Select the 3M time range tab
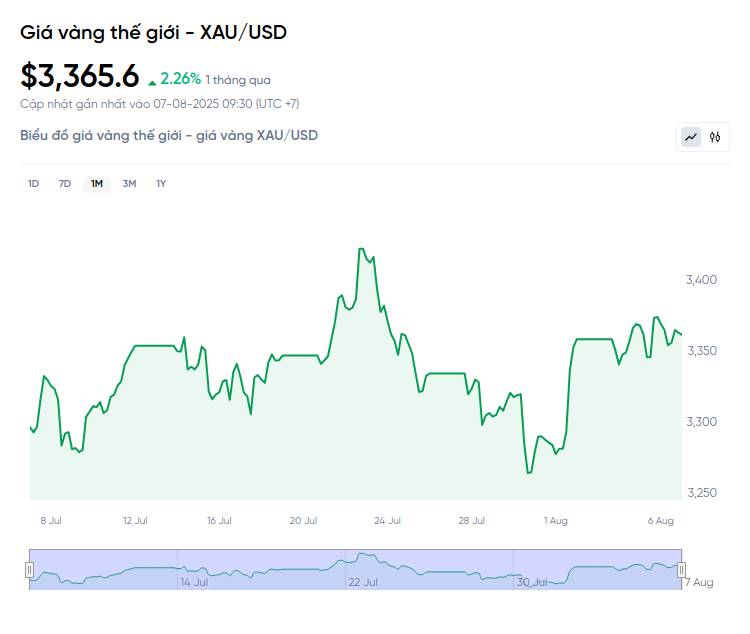The width and height of the screenshot is (750, 634). tap(129, 184)
